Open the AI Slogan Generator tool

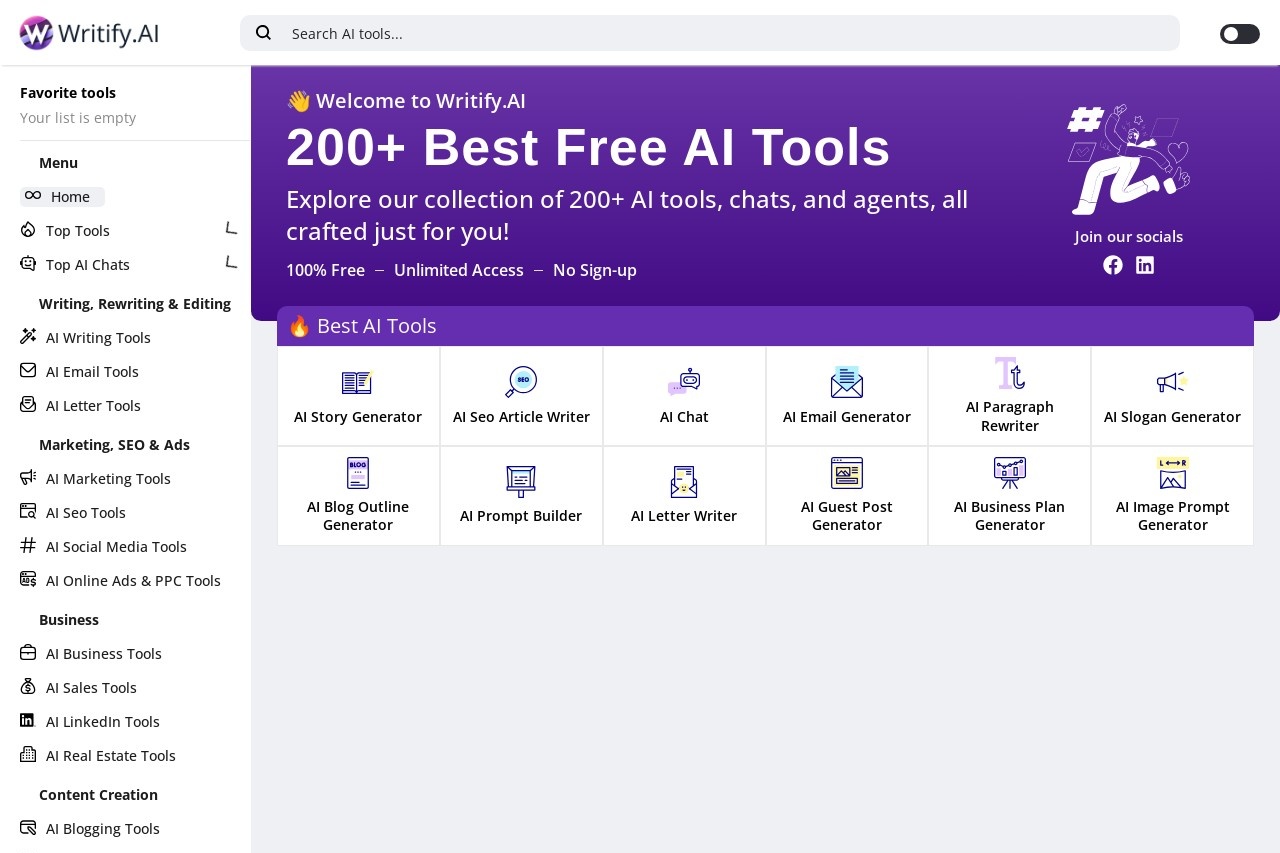tap(1172, 396)
